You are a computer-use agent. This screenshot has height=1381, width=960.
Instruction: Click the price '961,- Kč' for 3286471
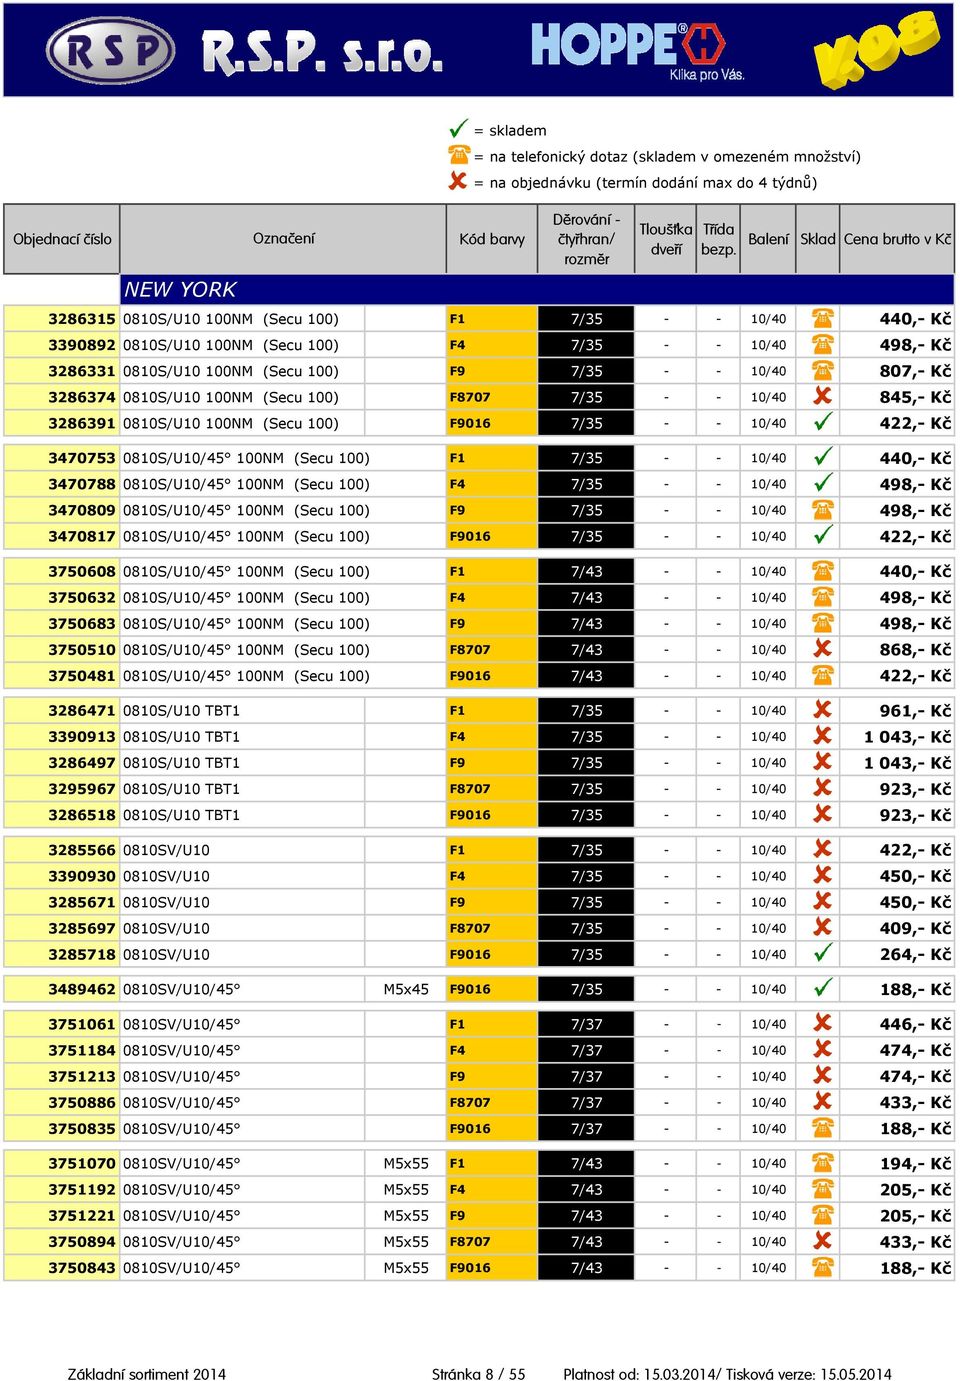(x=915, y=711)
